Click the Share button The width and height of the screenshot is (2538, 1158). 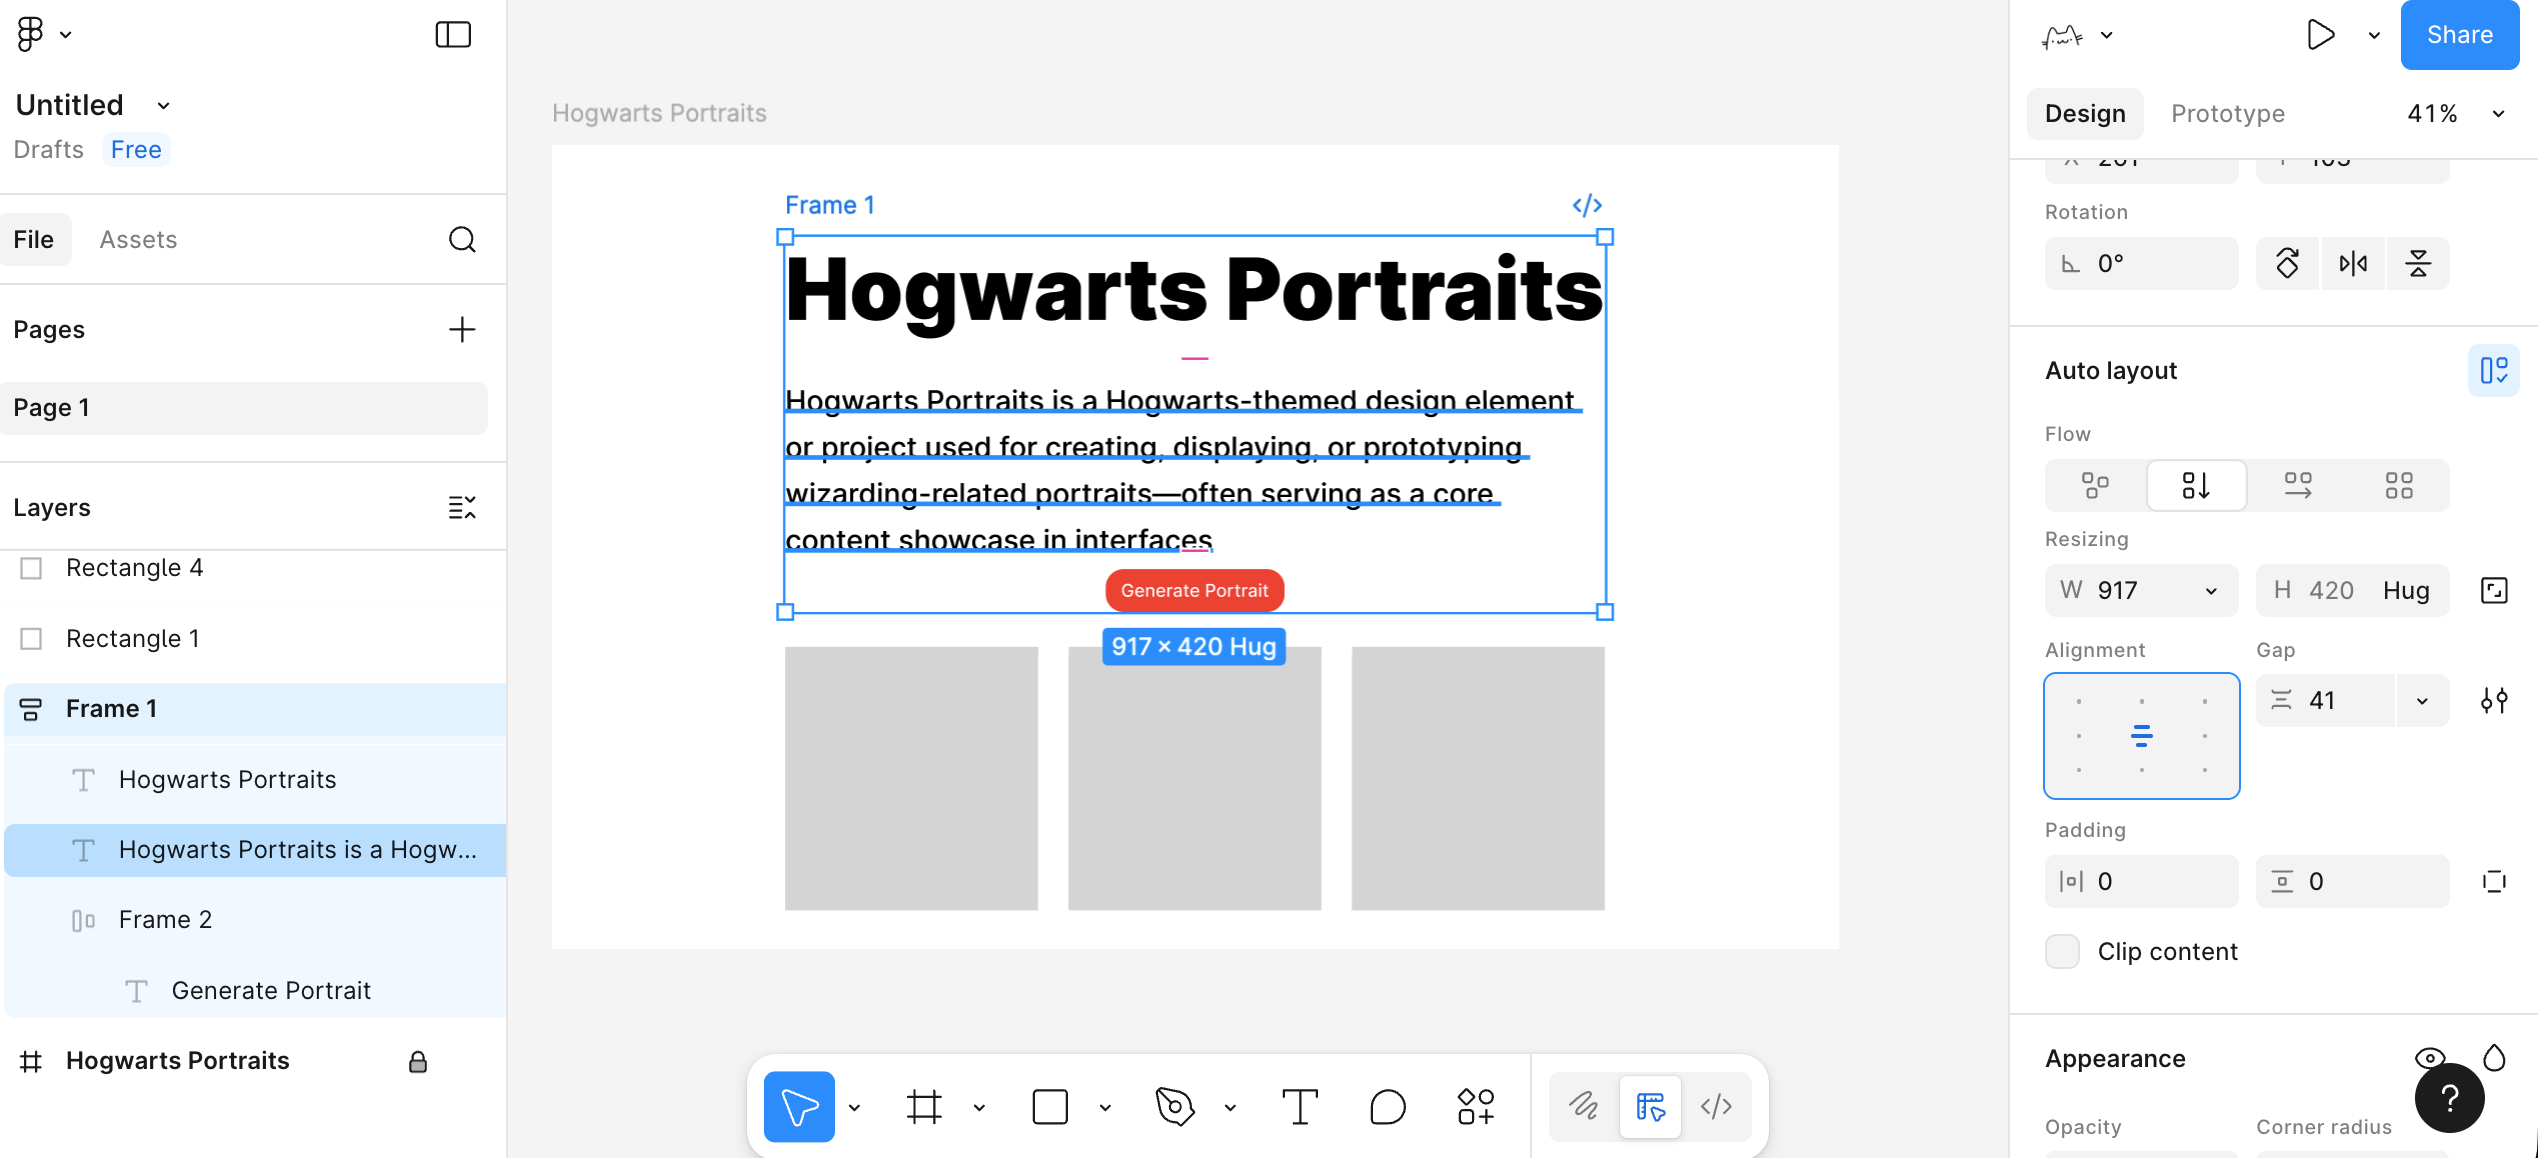click(2459, 35)
